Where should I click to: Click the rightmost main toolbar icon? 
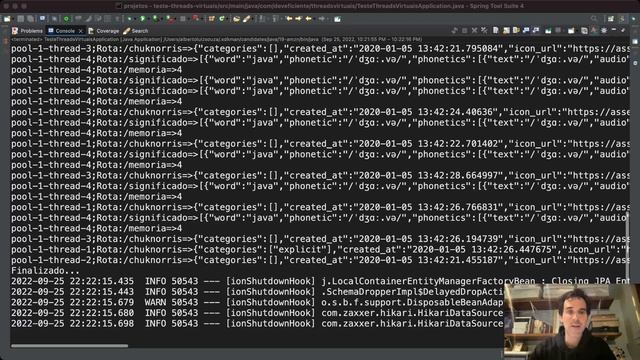tap(337, 19)
